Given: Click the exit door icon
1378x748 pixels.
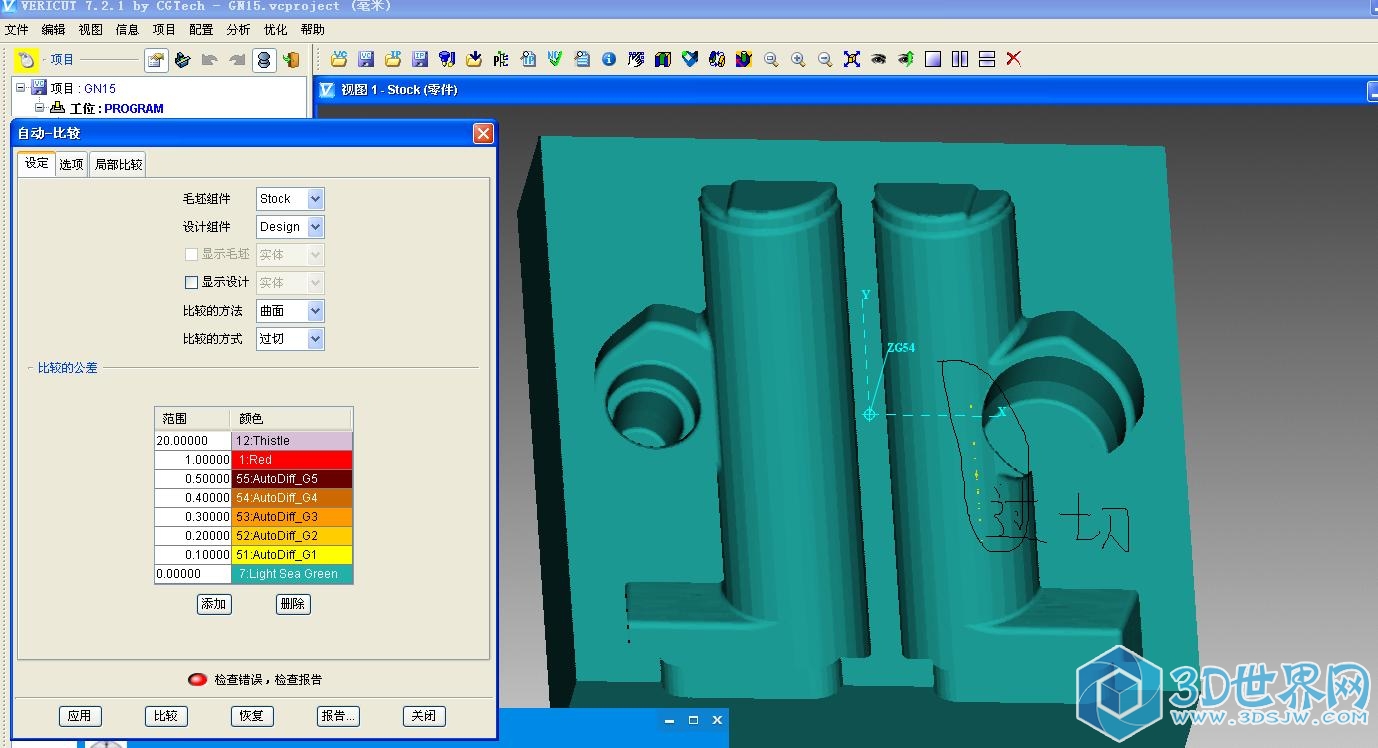Looking at the screenshot, I should 291,60.
